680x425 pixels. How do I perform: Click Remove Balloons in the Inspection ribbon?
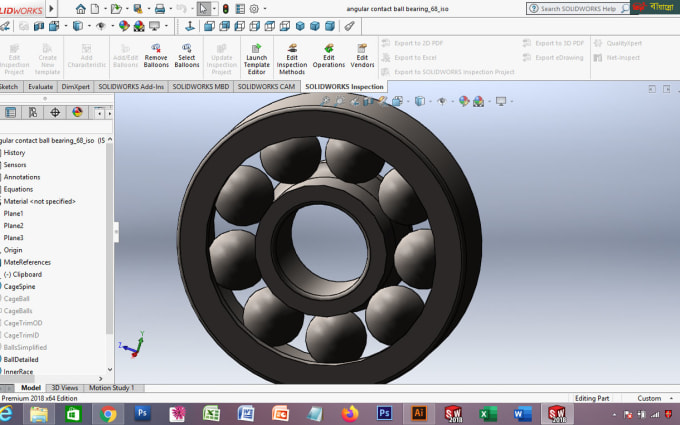coord(156,56)
